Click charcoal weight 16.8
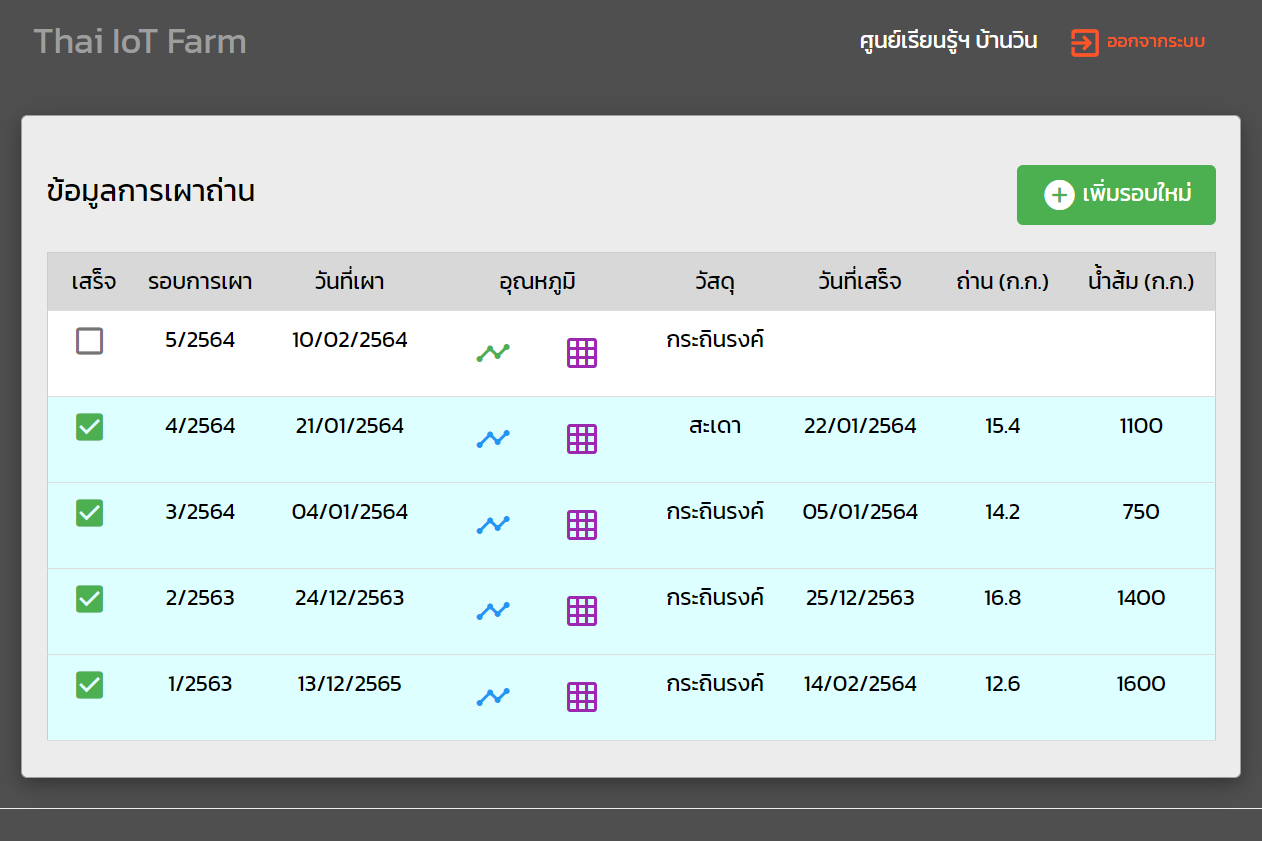The image size is (1262, 841). click(x=1002, y=598)
